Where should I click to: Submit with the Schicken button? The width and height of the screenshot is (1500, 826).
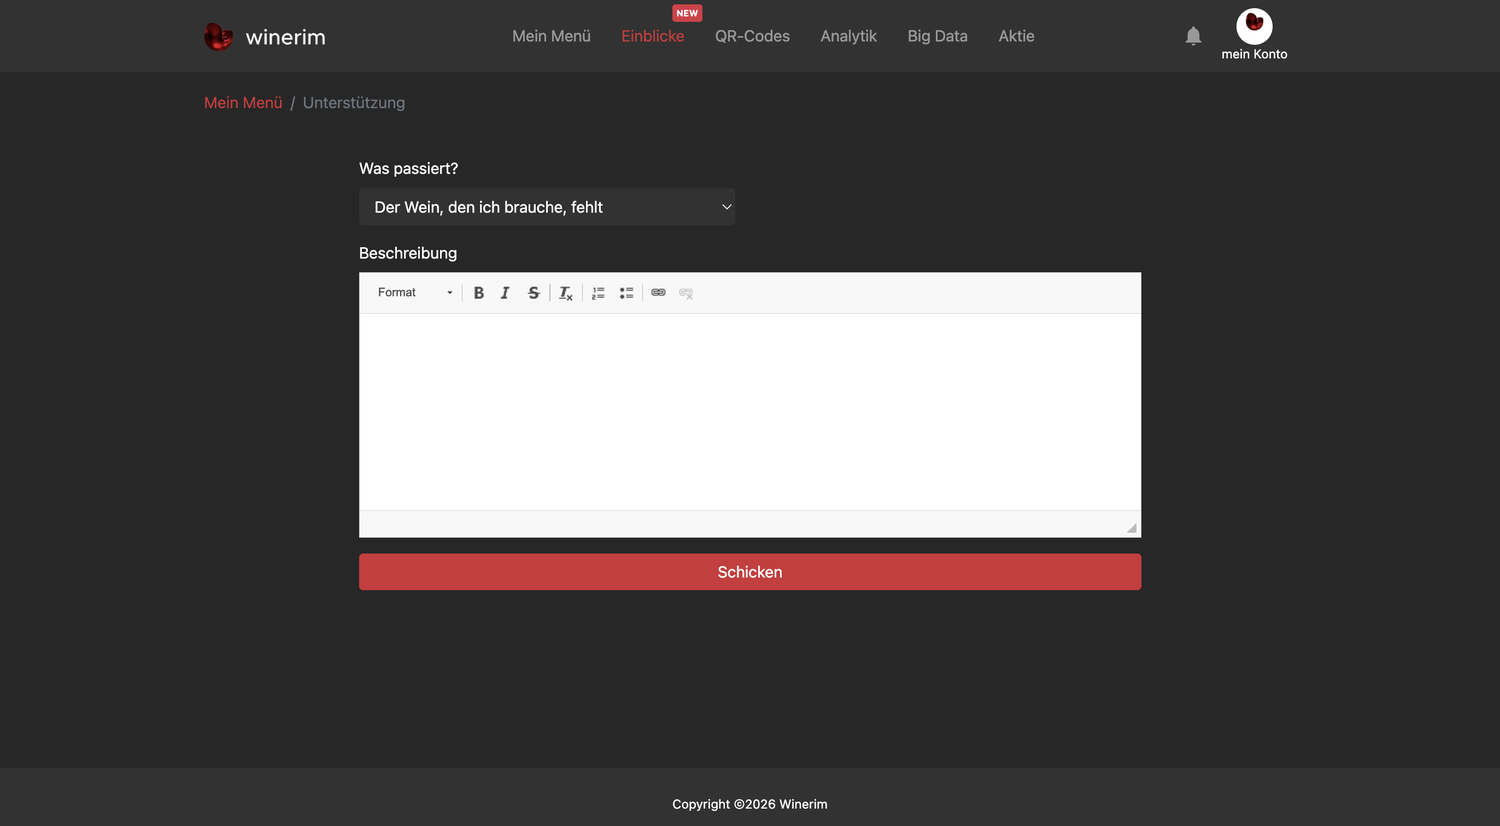750,572
